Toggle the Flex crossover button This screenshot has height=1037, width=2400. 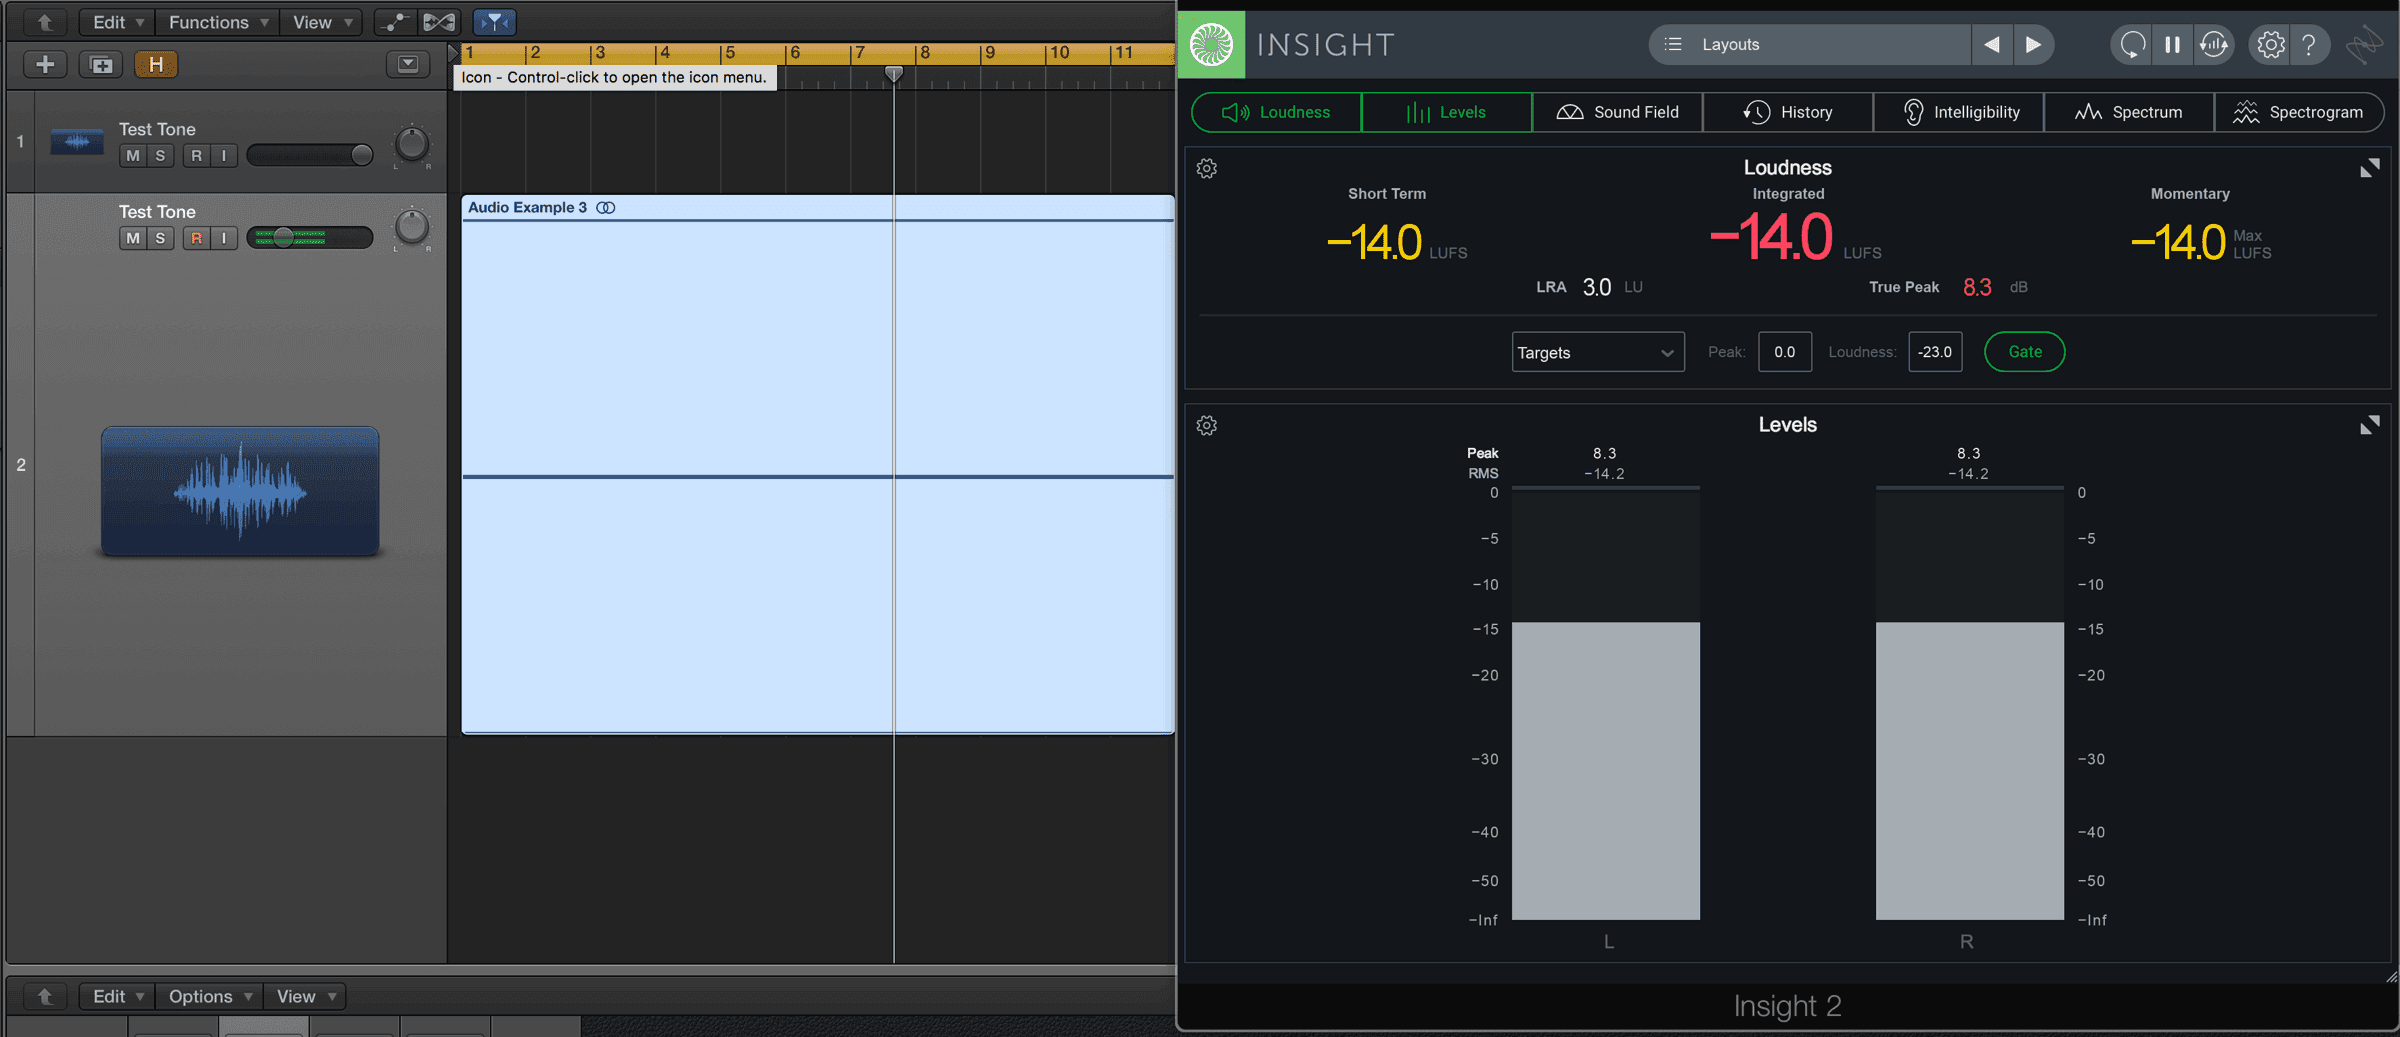439,22
